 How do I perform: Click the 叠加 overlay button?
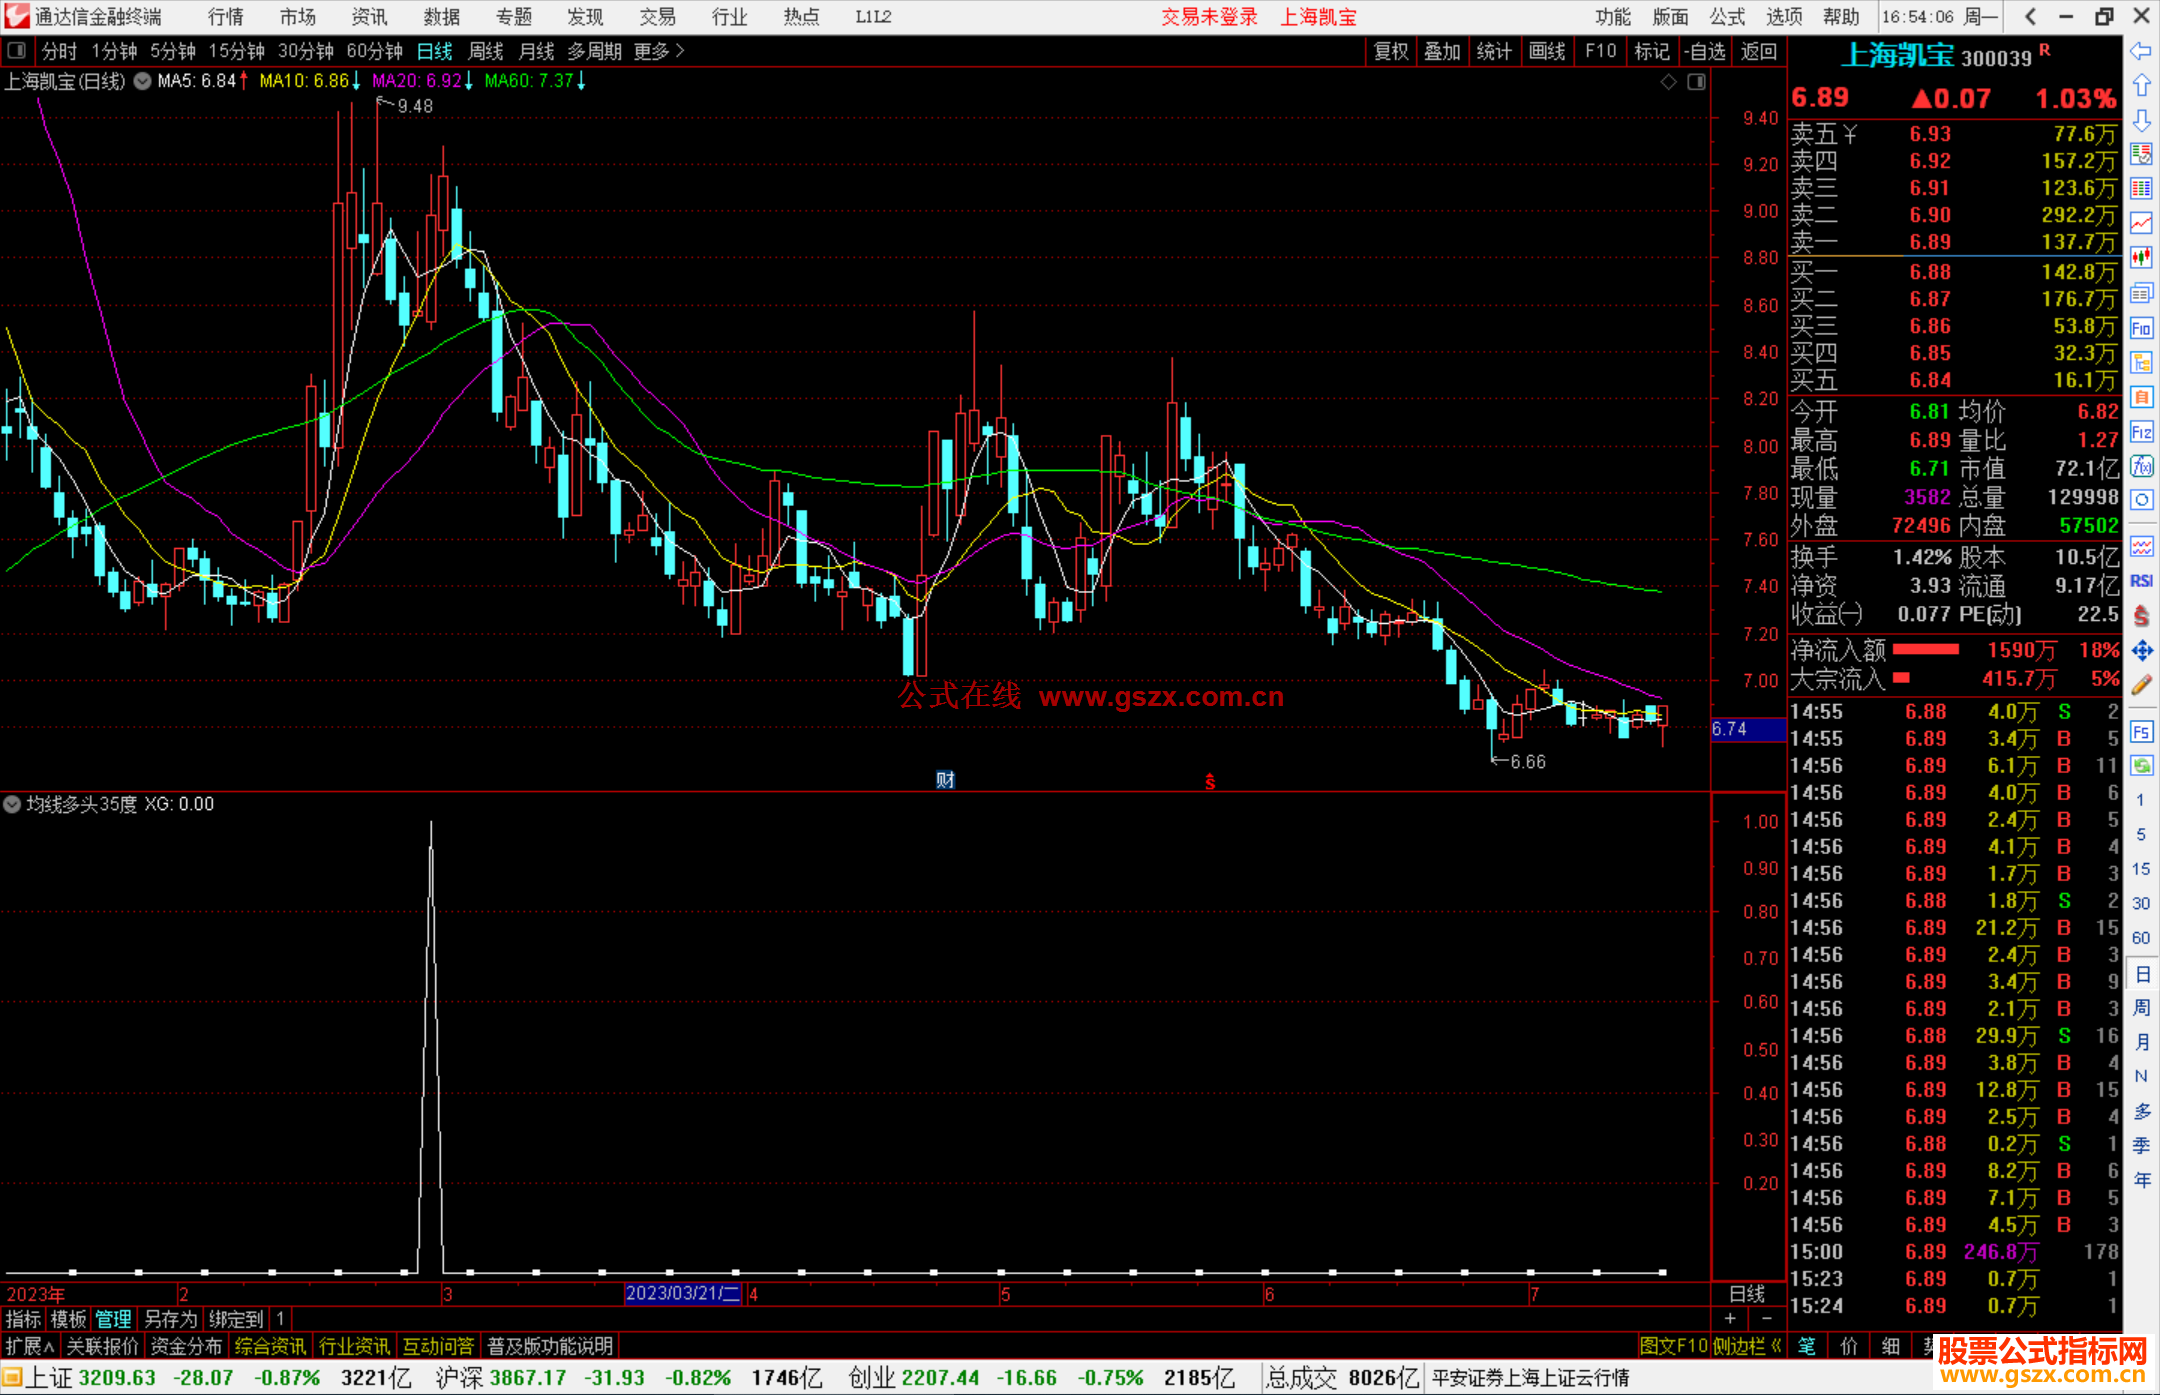pyautogui.click(x=1442, y=51)
